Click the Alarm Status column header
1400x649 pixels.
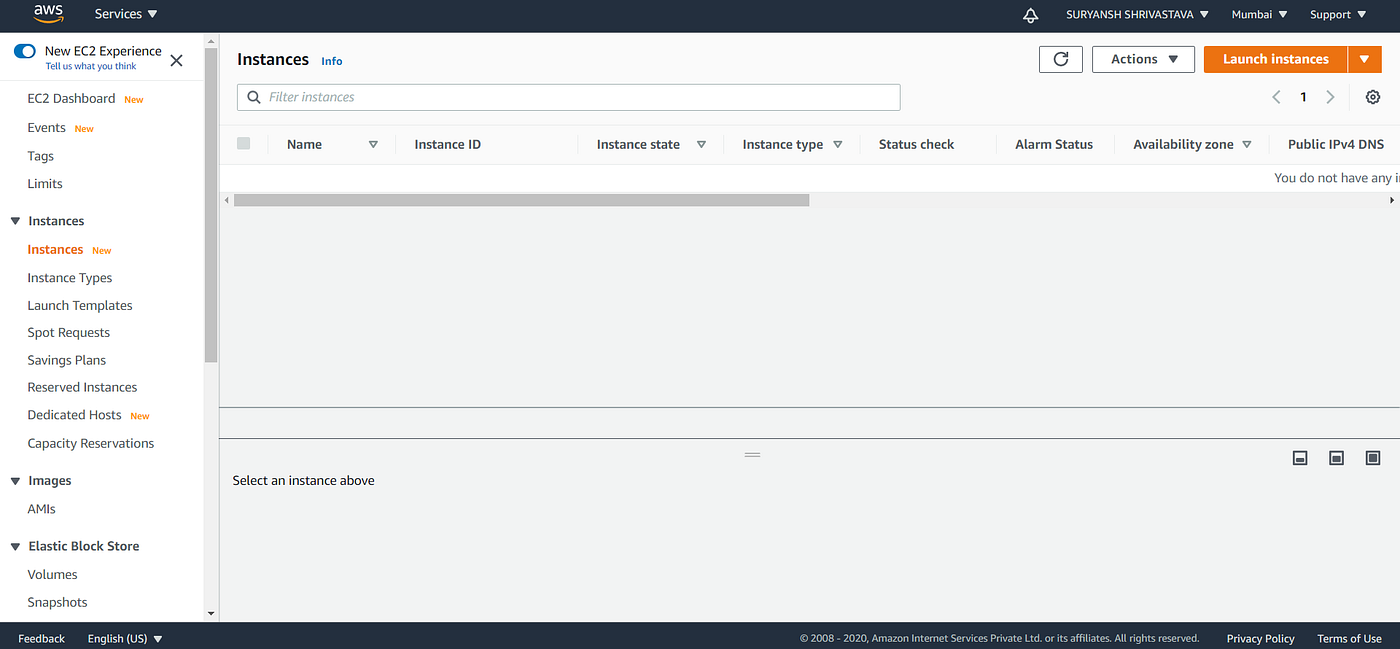(x=1054, y=144)
